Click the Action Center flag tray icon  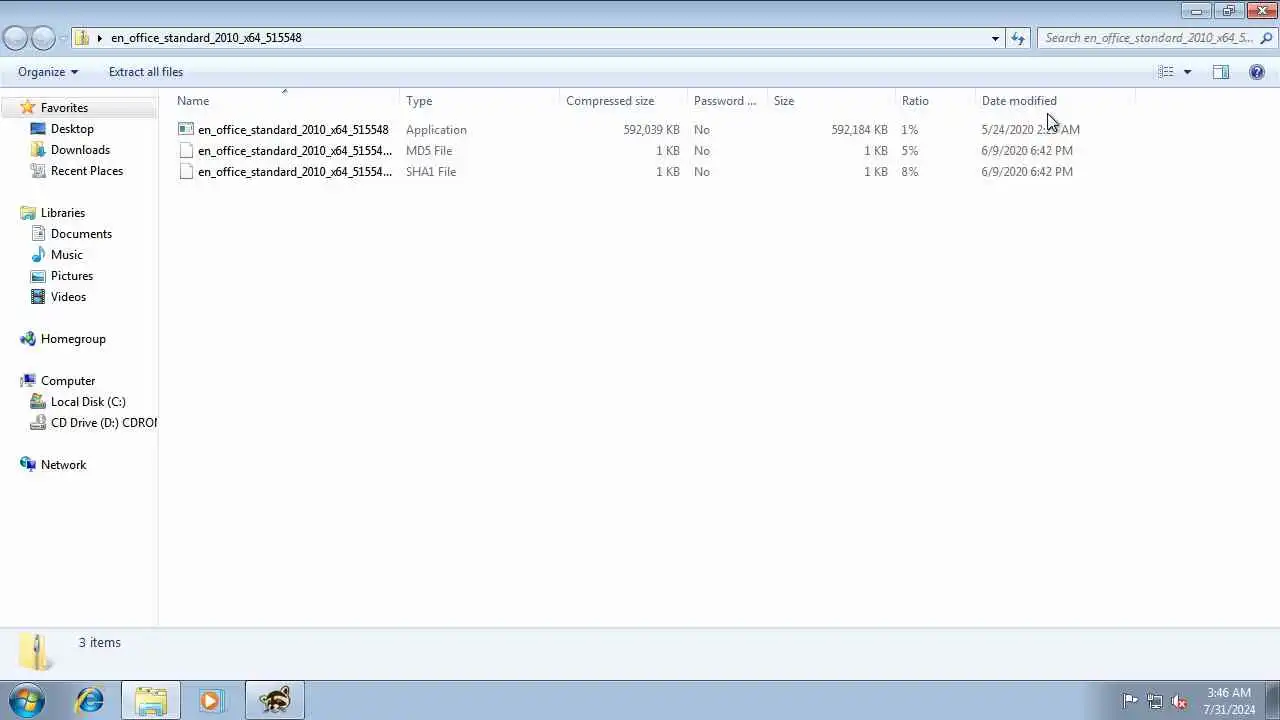[1130, 701]
